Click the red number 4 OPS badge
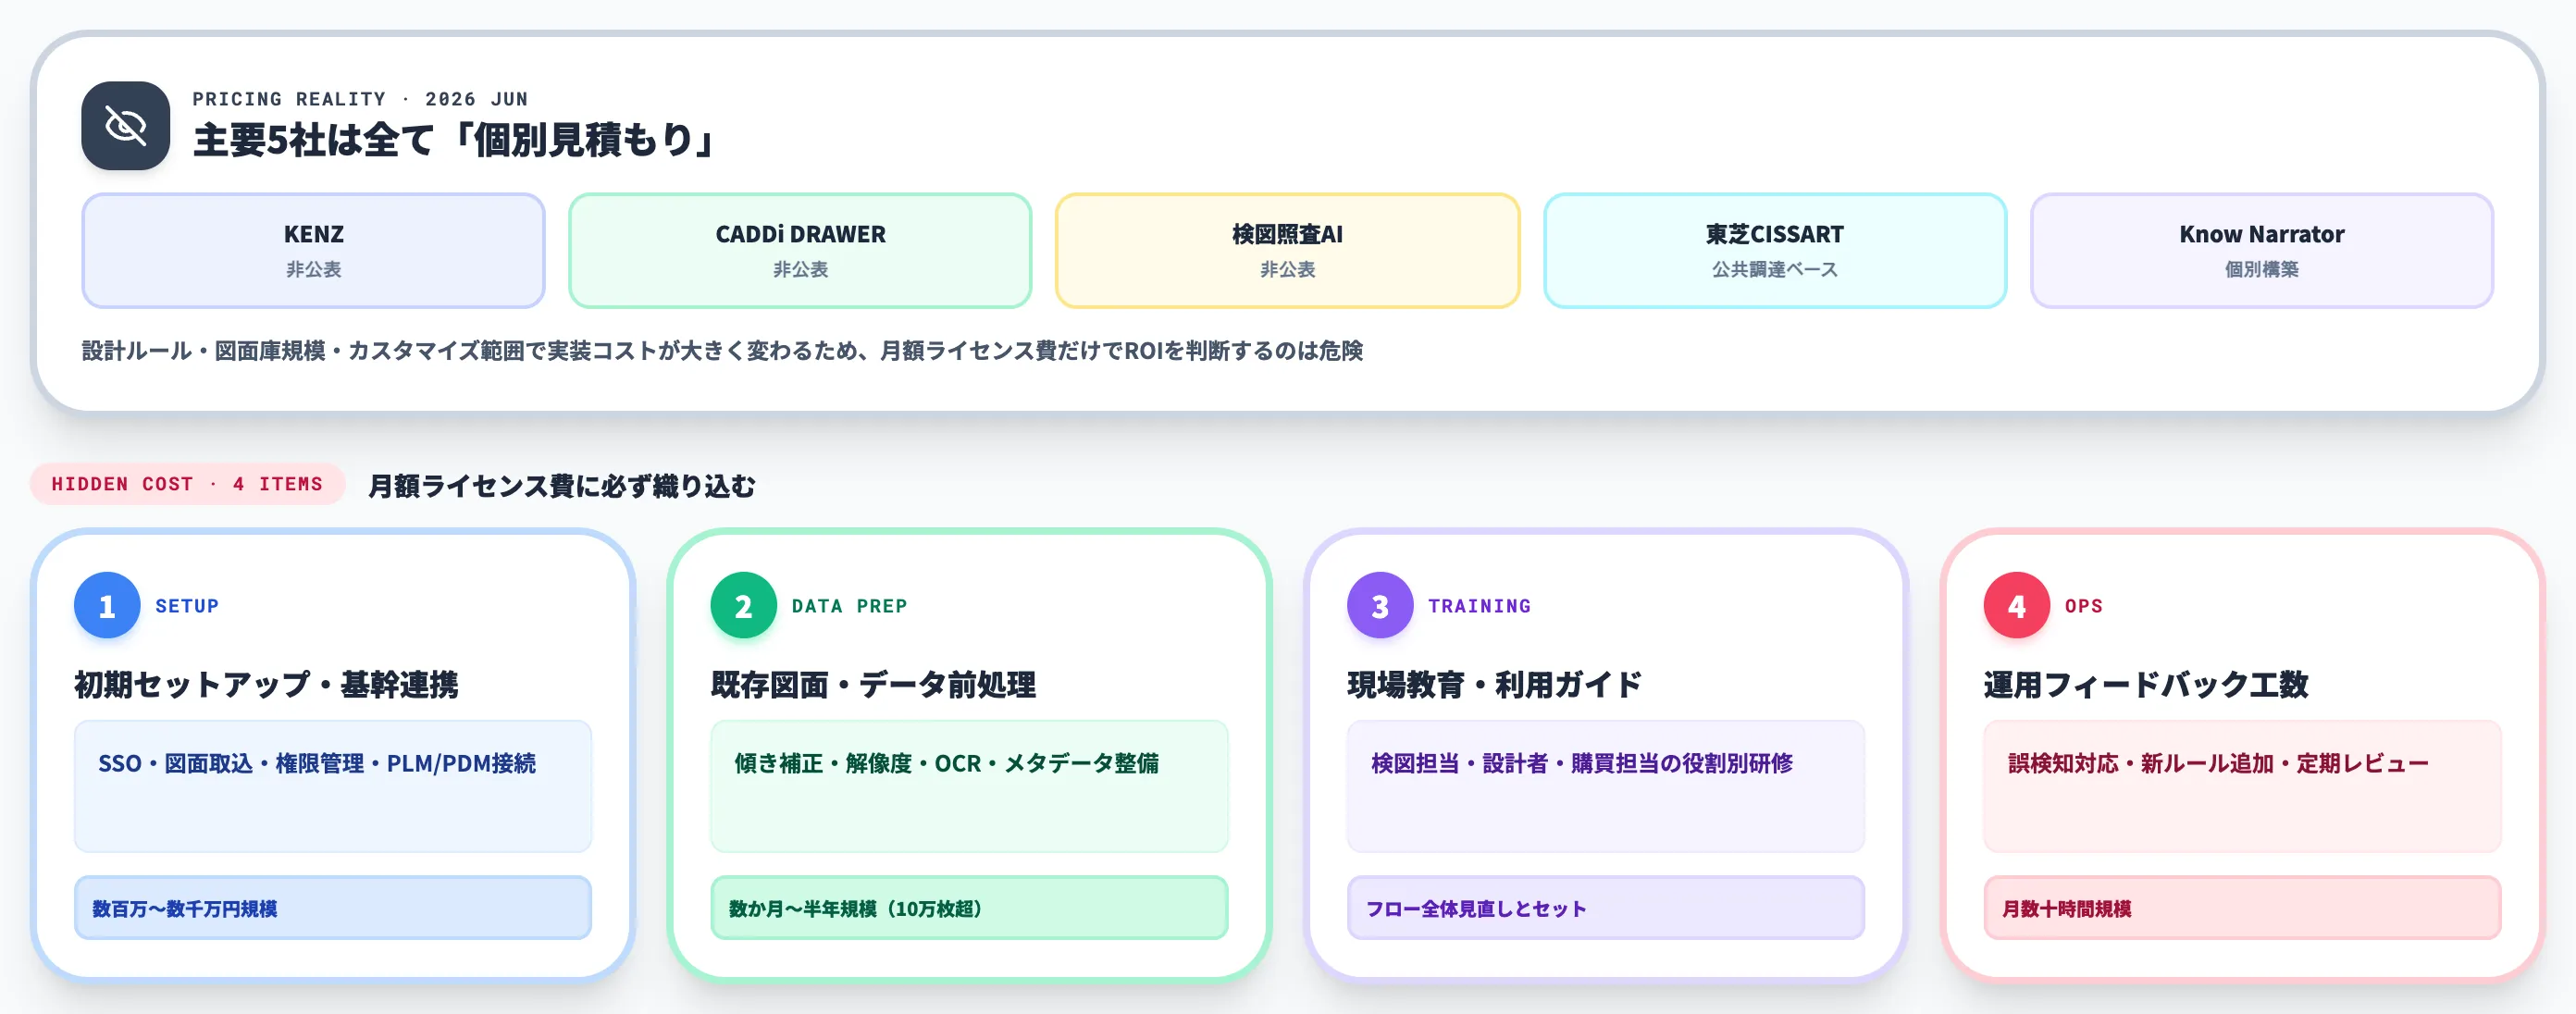Viewport: 2576px width, 1014px height. [x=2016, y=605]
